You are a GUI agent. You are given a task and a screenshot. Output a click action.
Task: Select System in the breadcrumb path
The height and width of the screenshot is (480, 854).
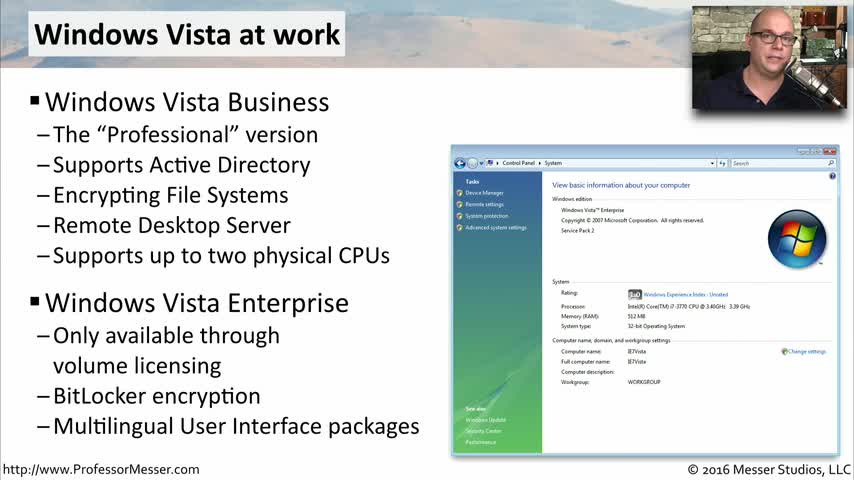coord(553,163)
